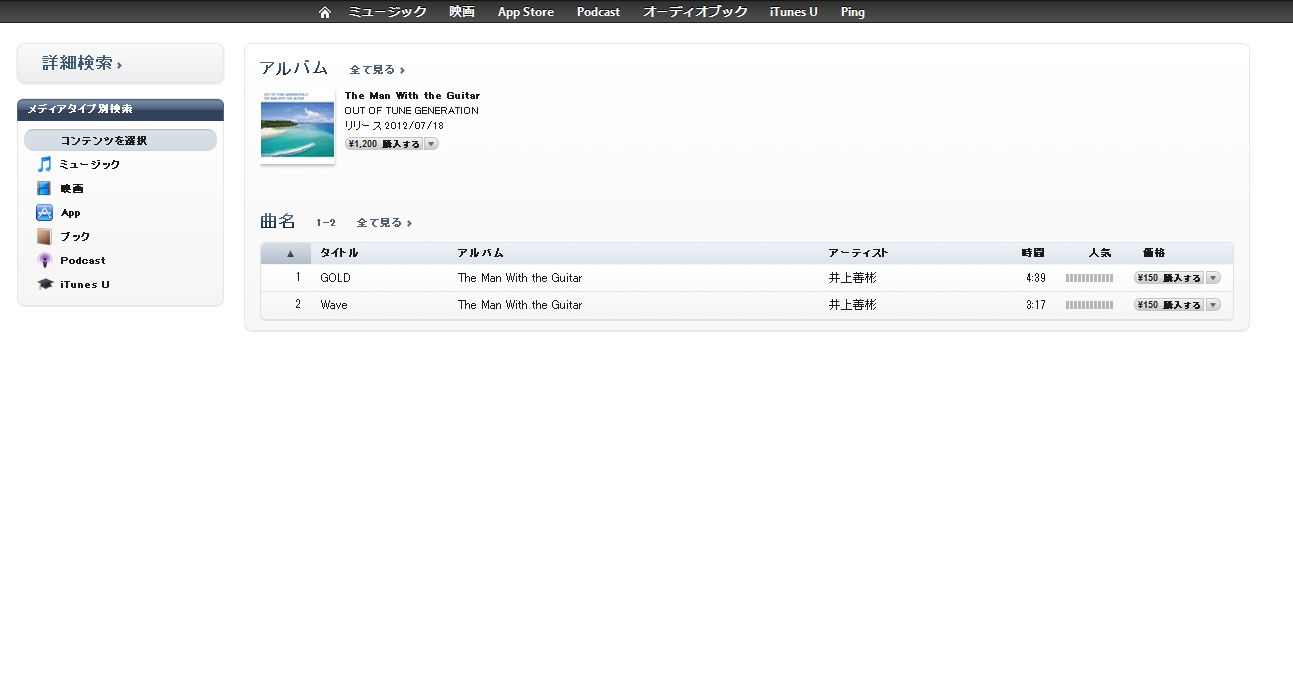Sort by アルバム column header
The image size is (1293, 690).
[x=481, y=253]
